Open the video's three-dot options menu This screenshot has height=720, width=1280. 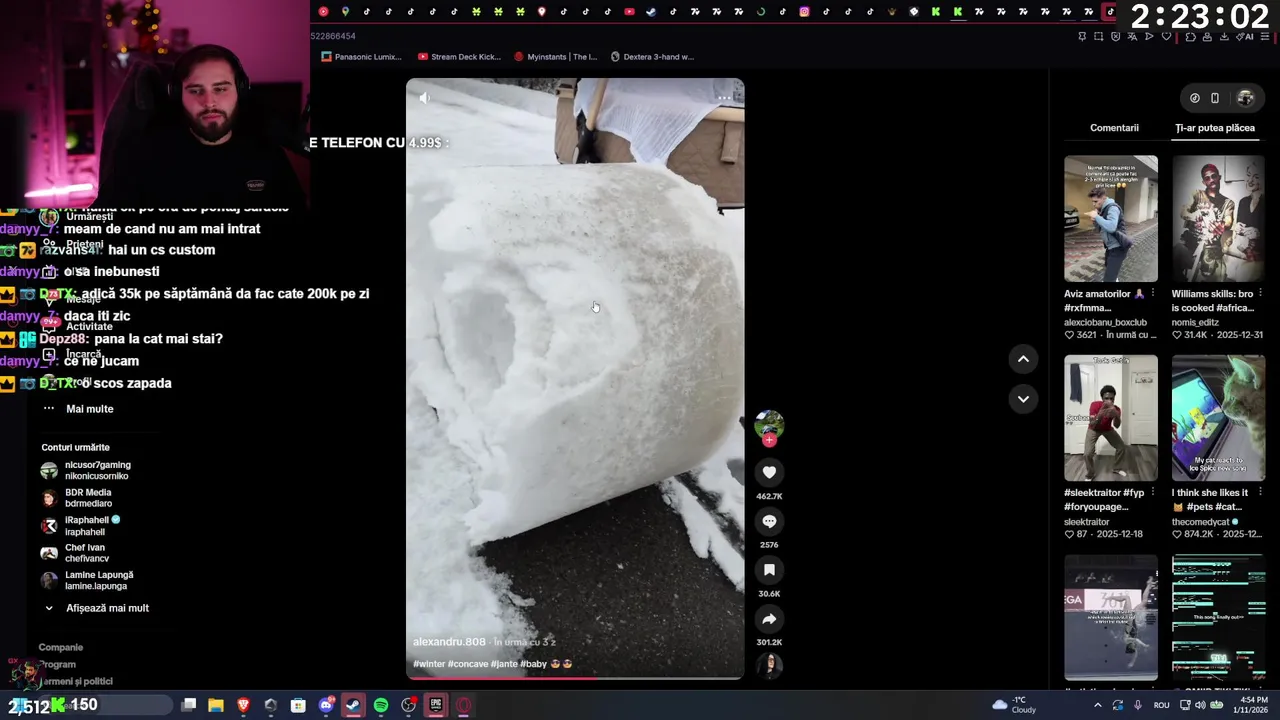click(x=724, y=98)
